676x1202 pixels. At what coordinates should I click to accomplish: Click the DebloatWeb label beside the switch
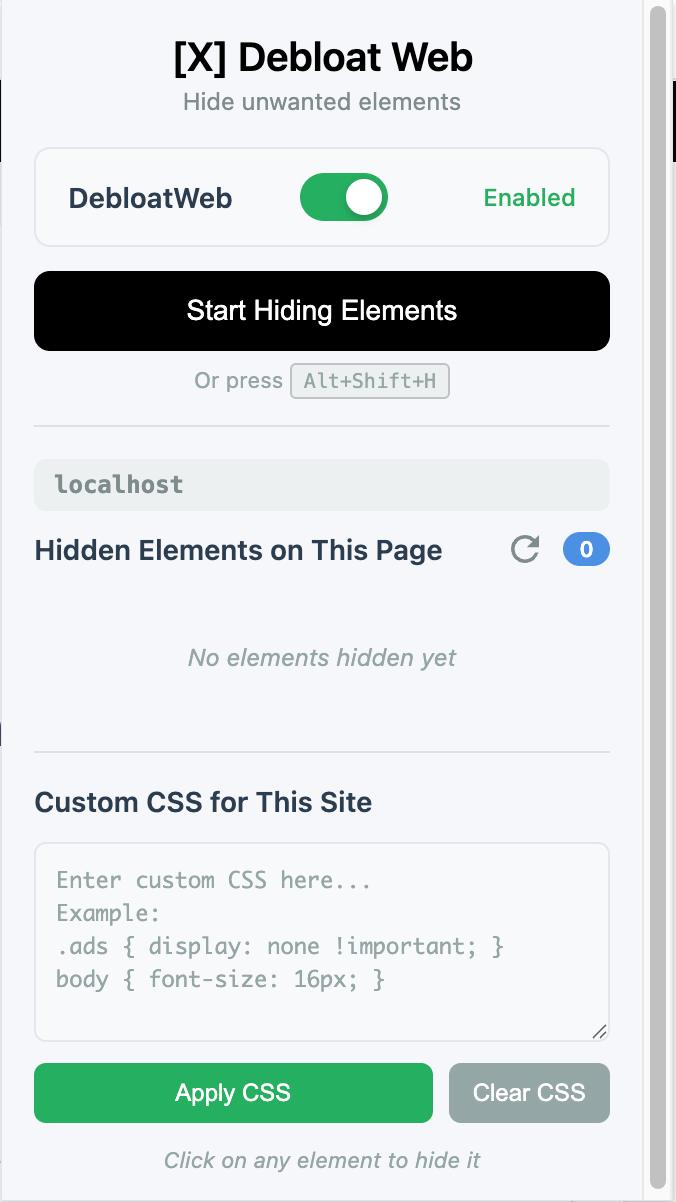pyautogui.click(x=150, y=198)
